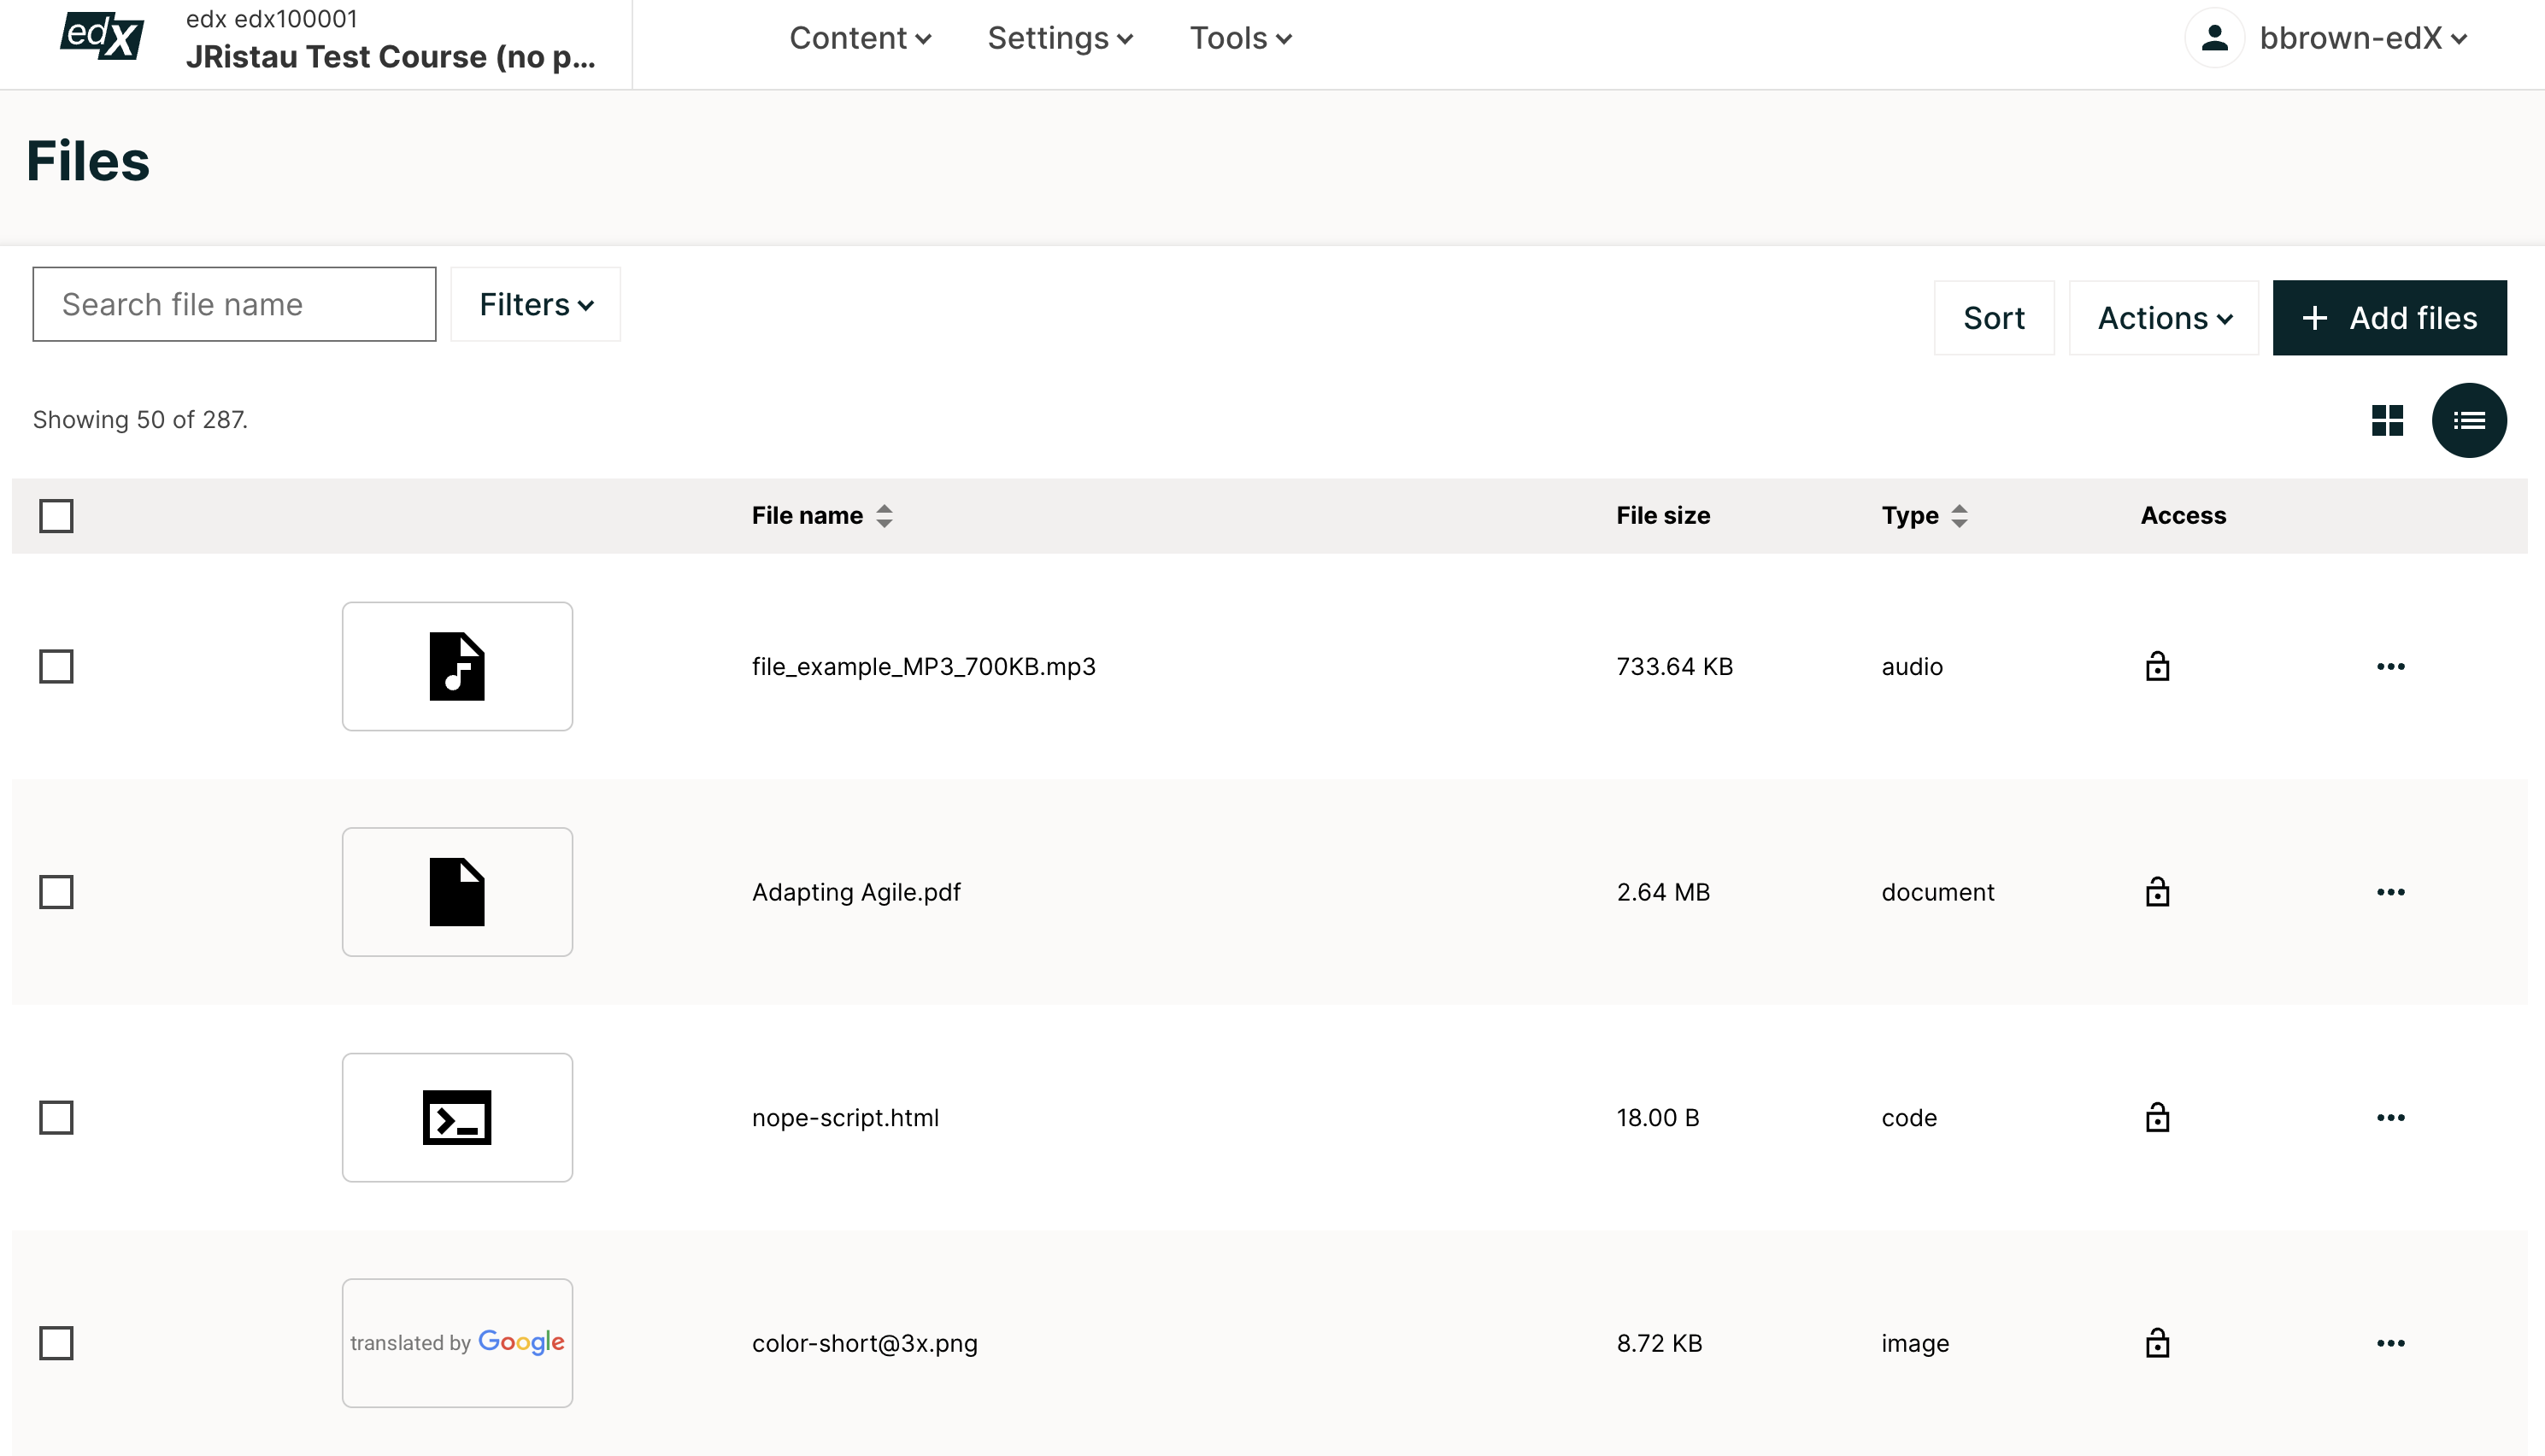Click the edX logo
The height and width of the screenshot is (1456, 2545).
[100, 38]
